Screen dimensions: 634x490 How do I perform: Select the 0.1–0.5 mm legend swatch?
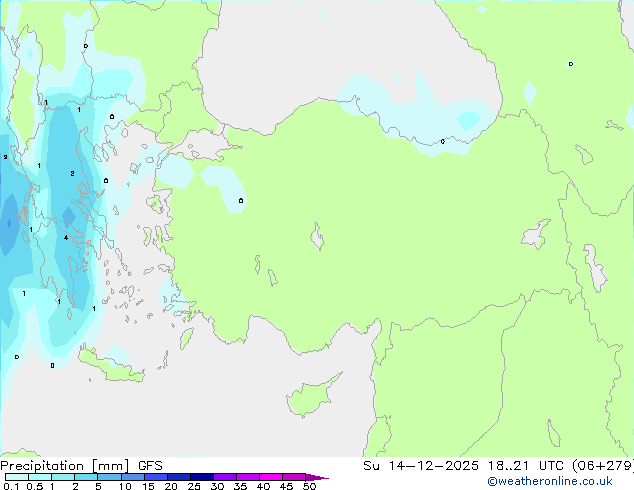(17, 477)
